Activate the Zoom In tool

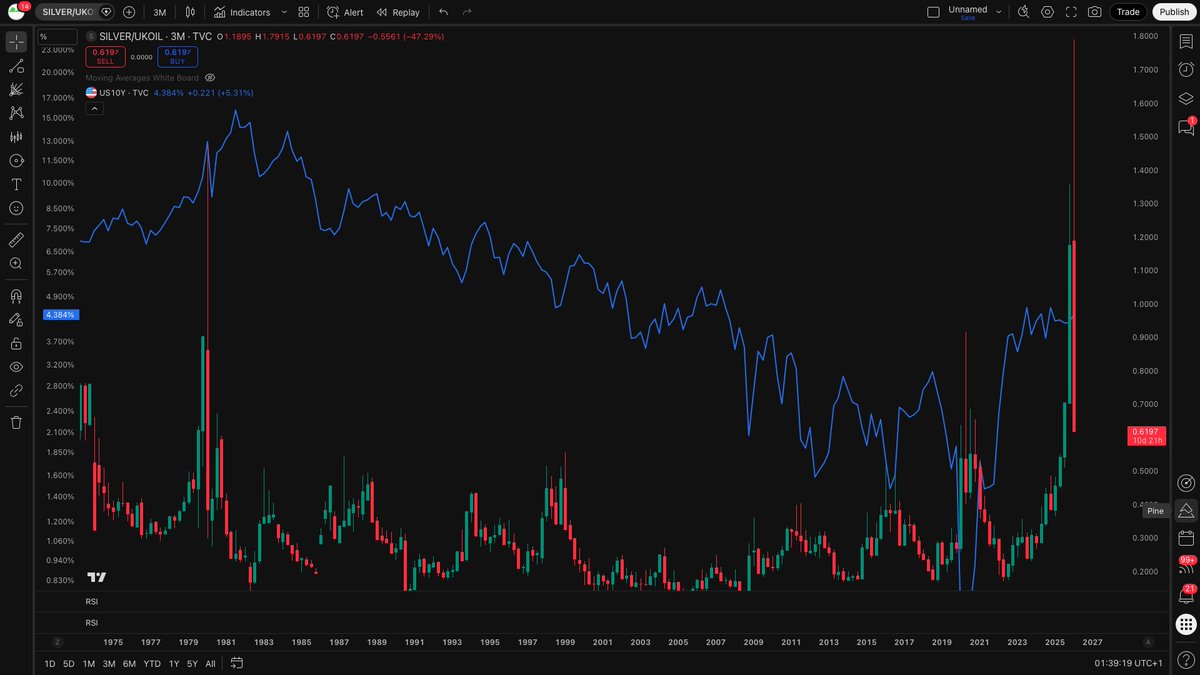(16, 264)
